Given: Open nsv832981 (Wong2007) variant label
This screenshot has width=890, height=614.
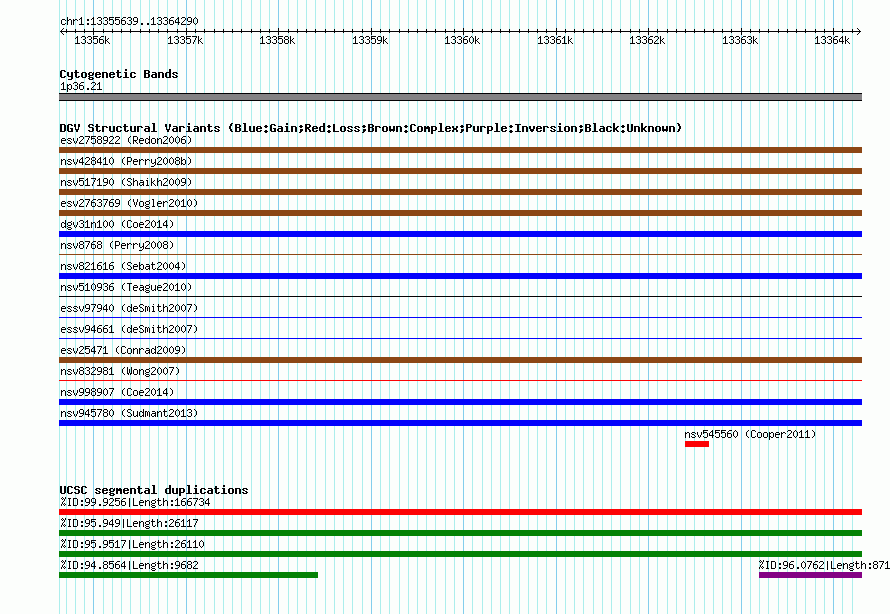Looking at the screenshot, I should [120, 371].
